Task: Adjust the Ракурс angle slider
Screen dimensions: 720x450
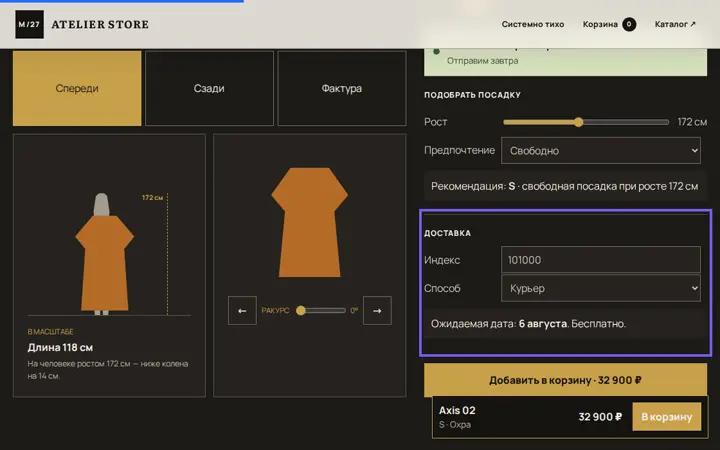Action: tap(321, 311)
